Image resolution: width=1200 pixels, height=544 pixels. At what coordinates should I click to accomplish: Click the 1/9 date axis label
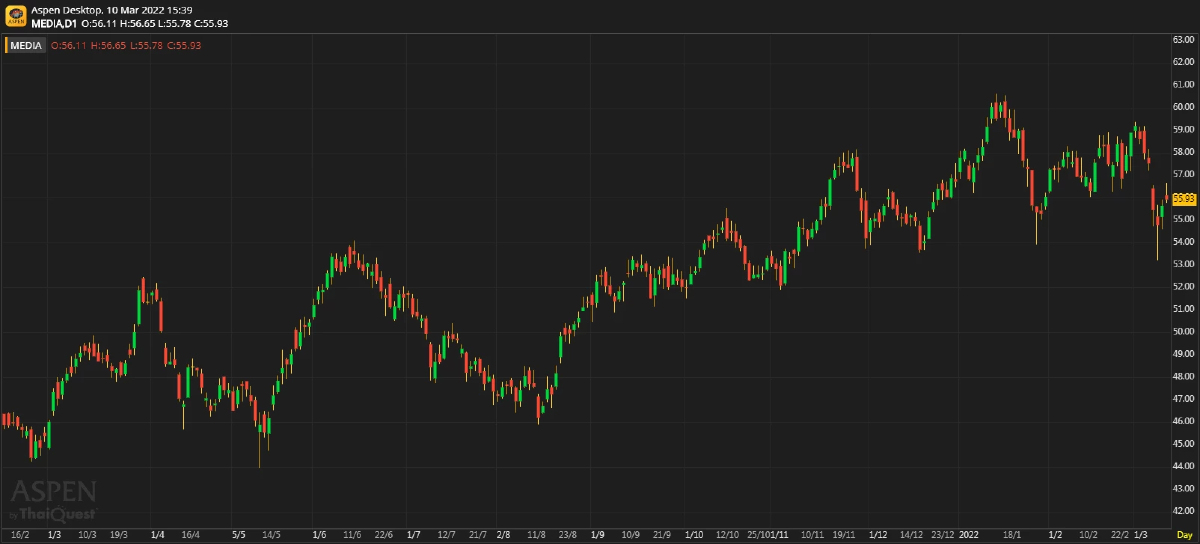[x=598, y=535]
